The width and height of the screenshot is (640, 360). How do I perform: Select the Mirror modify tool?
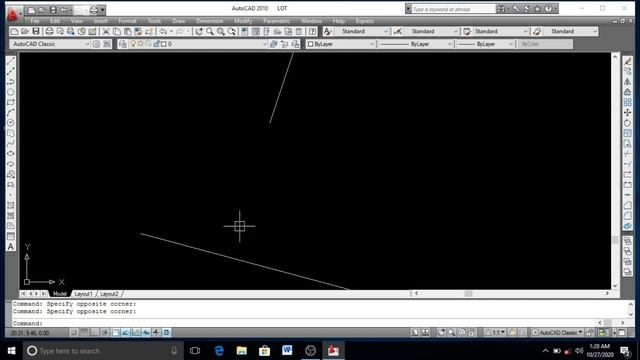[x=627, y=81]
